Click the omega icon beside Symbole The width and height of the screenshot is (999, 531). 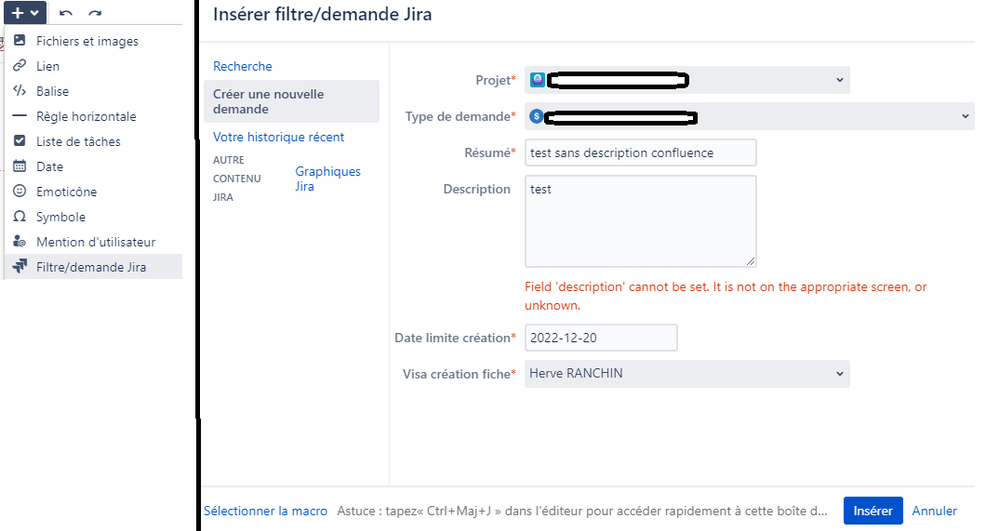[20, 216]
